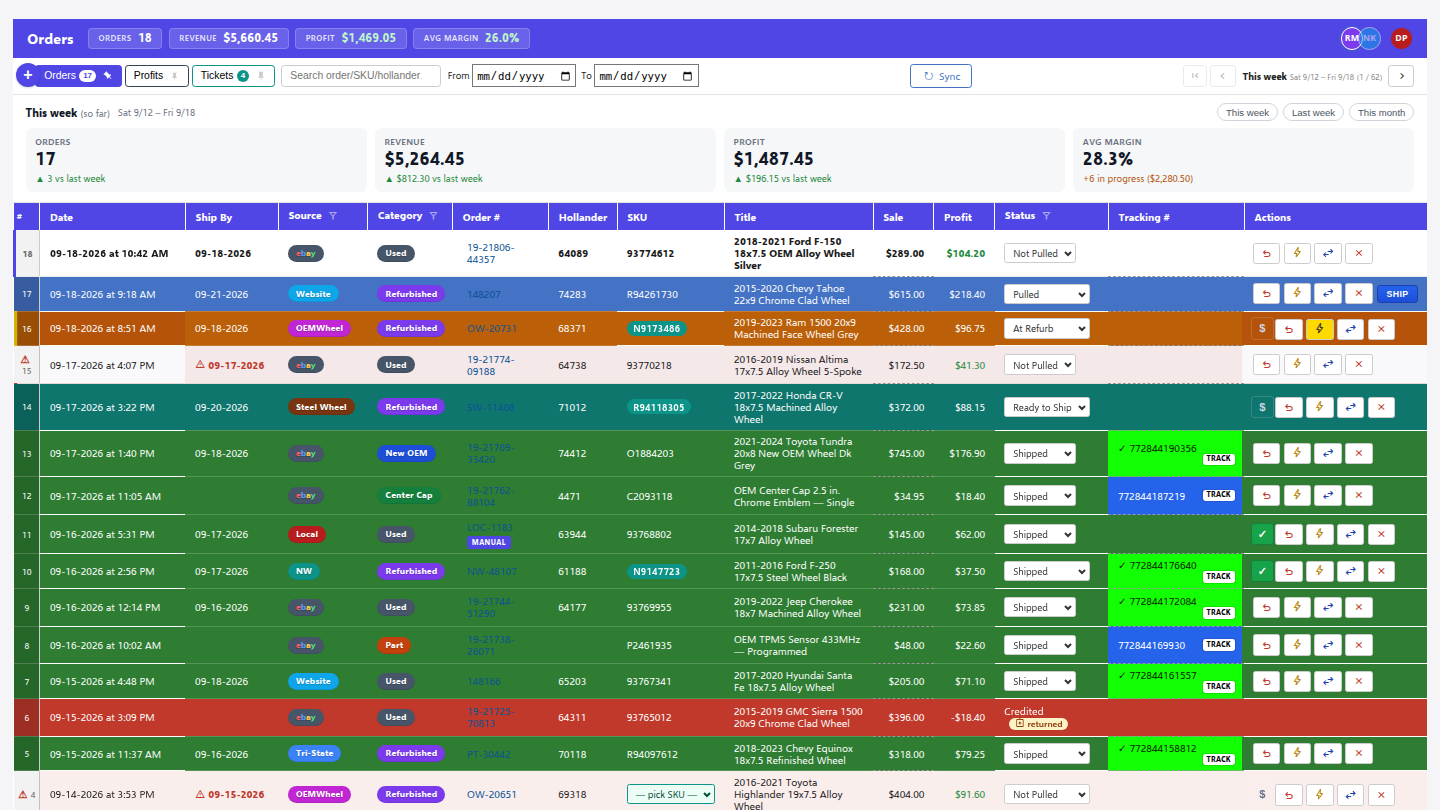
Task: Click the pin icon on the Orders tab
Action: 108,76
